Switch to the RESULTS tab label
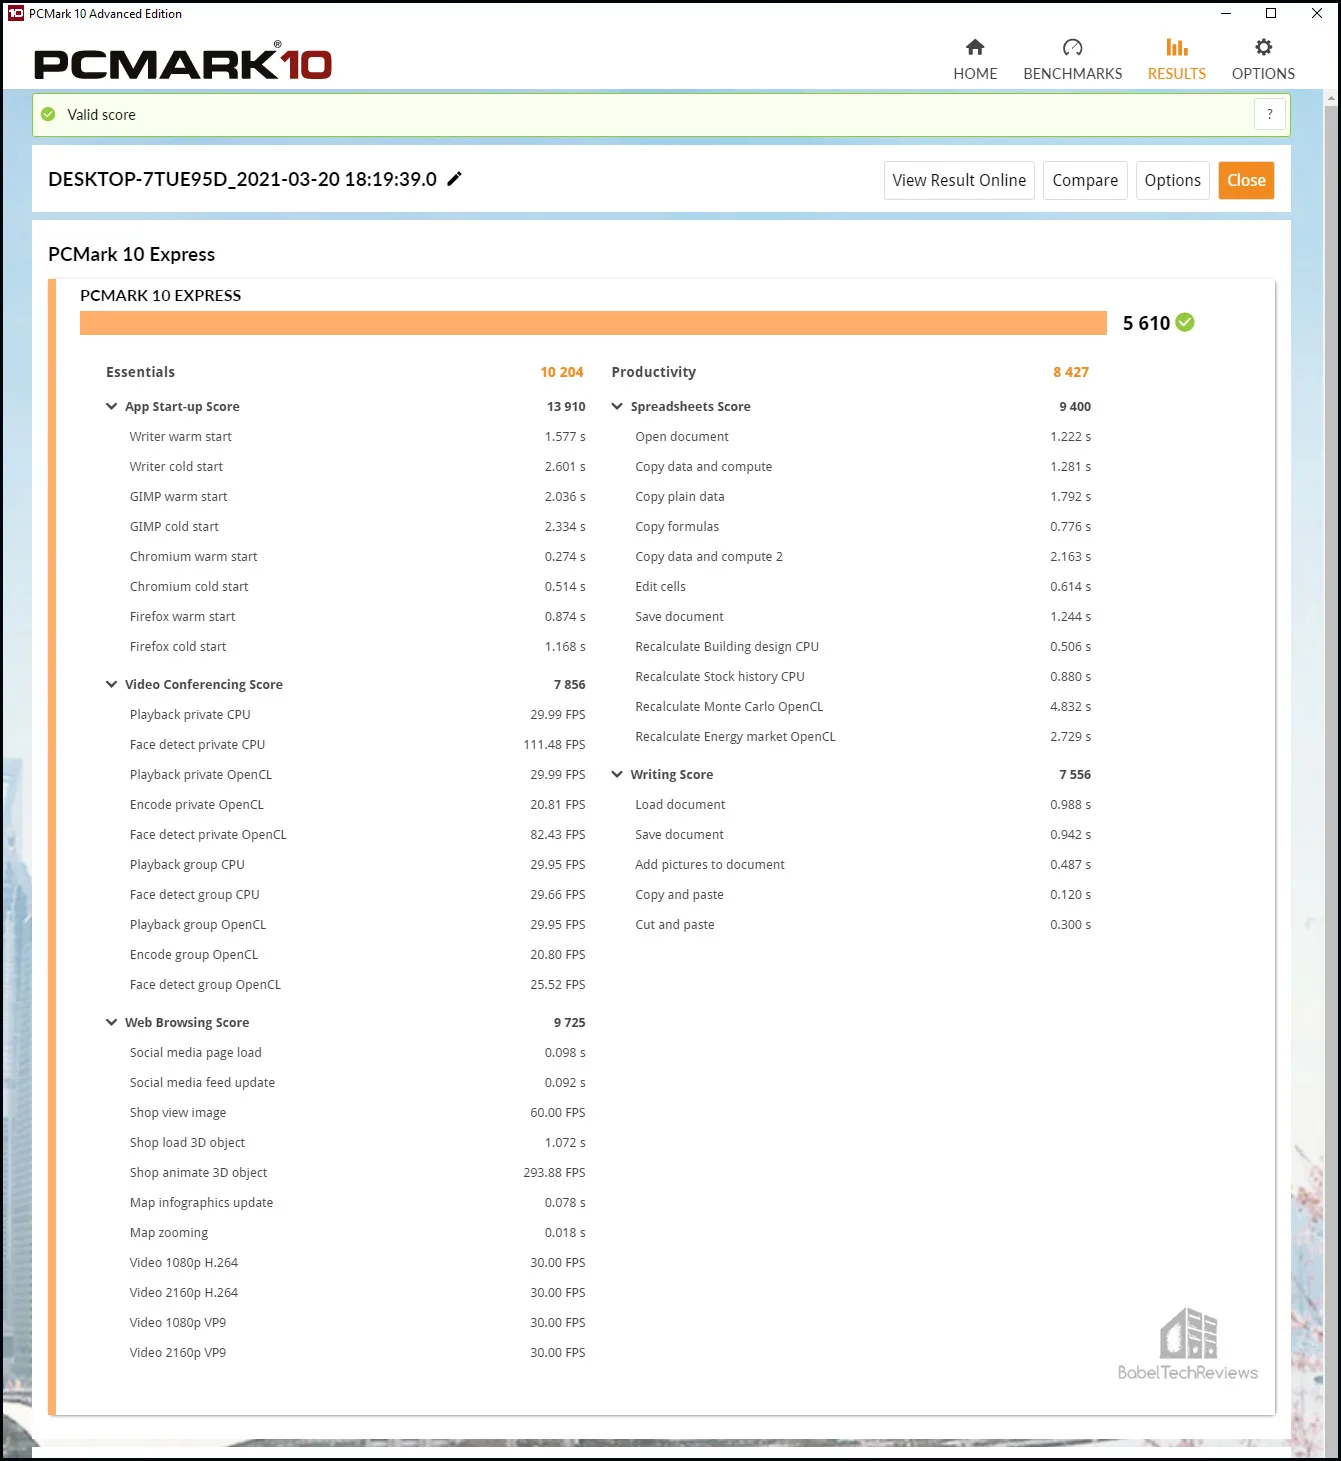Viewport: 1341px width, 1461px height. click(1177, 74)
